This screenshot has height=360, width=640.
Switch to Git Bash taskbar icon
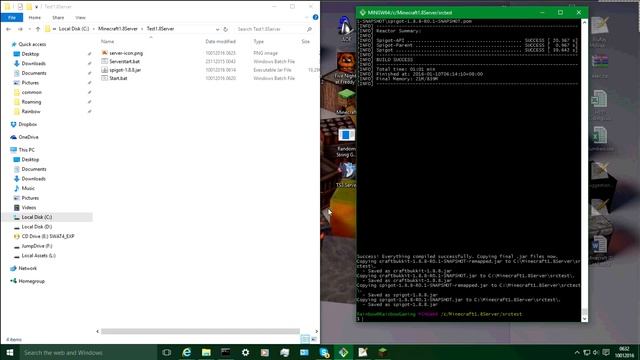point(344,352)
